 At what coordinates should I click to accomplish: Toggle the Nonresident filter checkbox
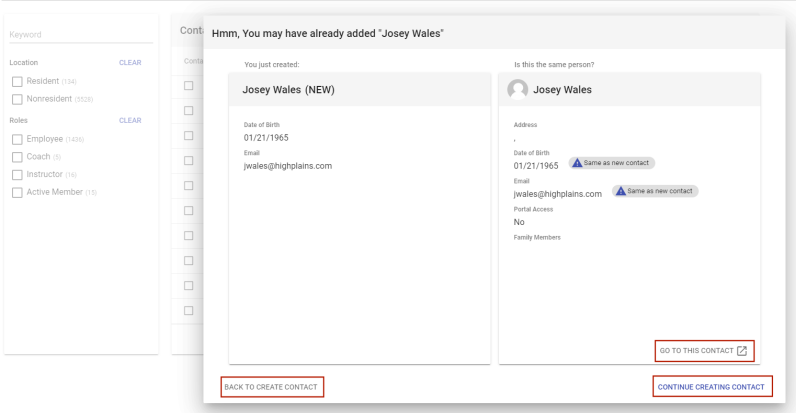[x=17, y=99]
